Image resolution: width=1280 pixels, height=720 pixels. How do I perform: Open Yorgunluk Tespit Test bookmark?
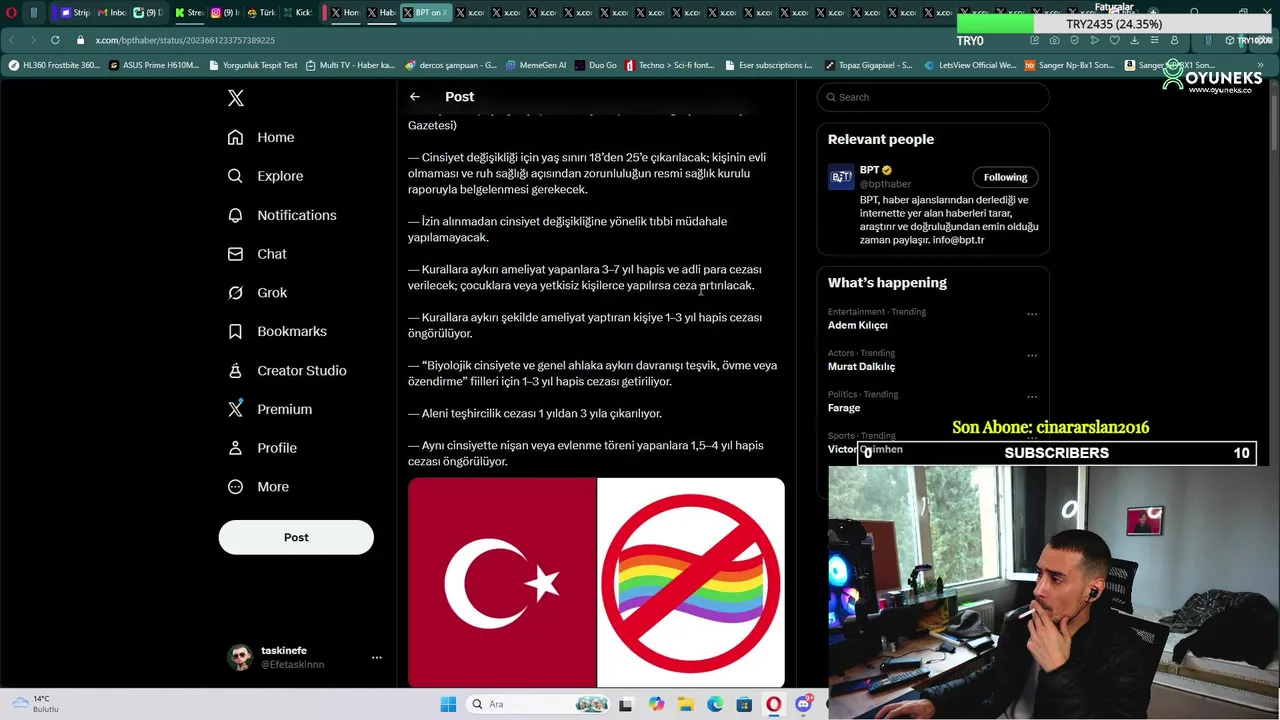pyautogui.click(x=254, y=65)
